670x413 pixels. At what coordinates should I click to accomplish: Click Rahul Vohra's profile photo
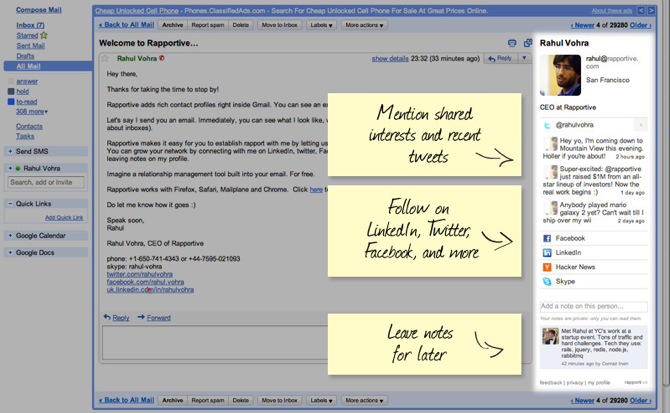point(560,75)
